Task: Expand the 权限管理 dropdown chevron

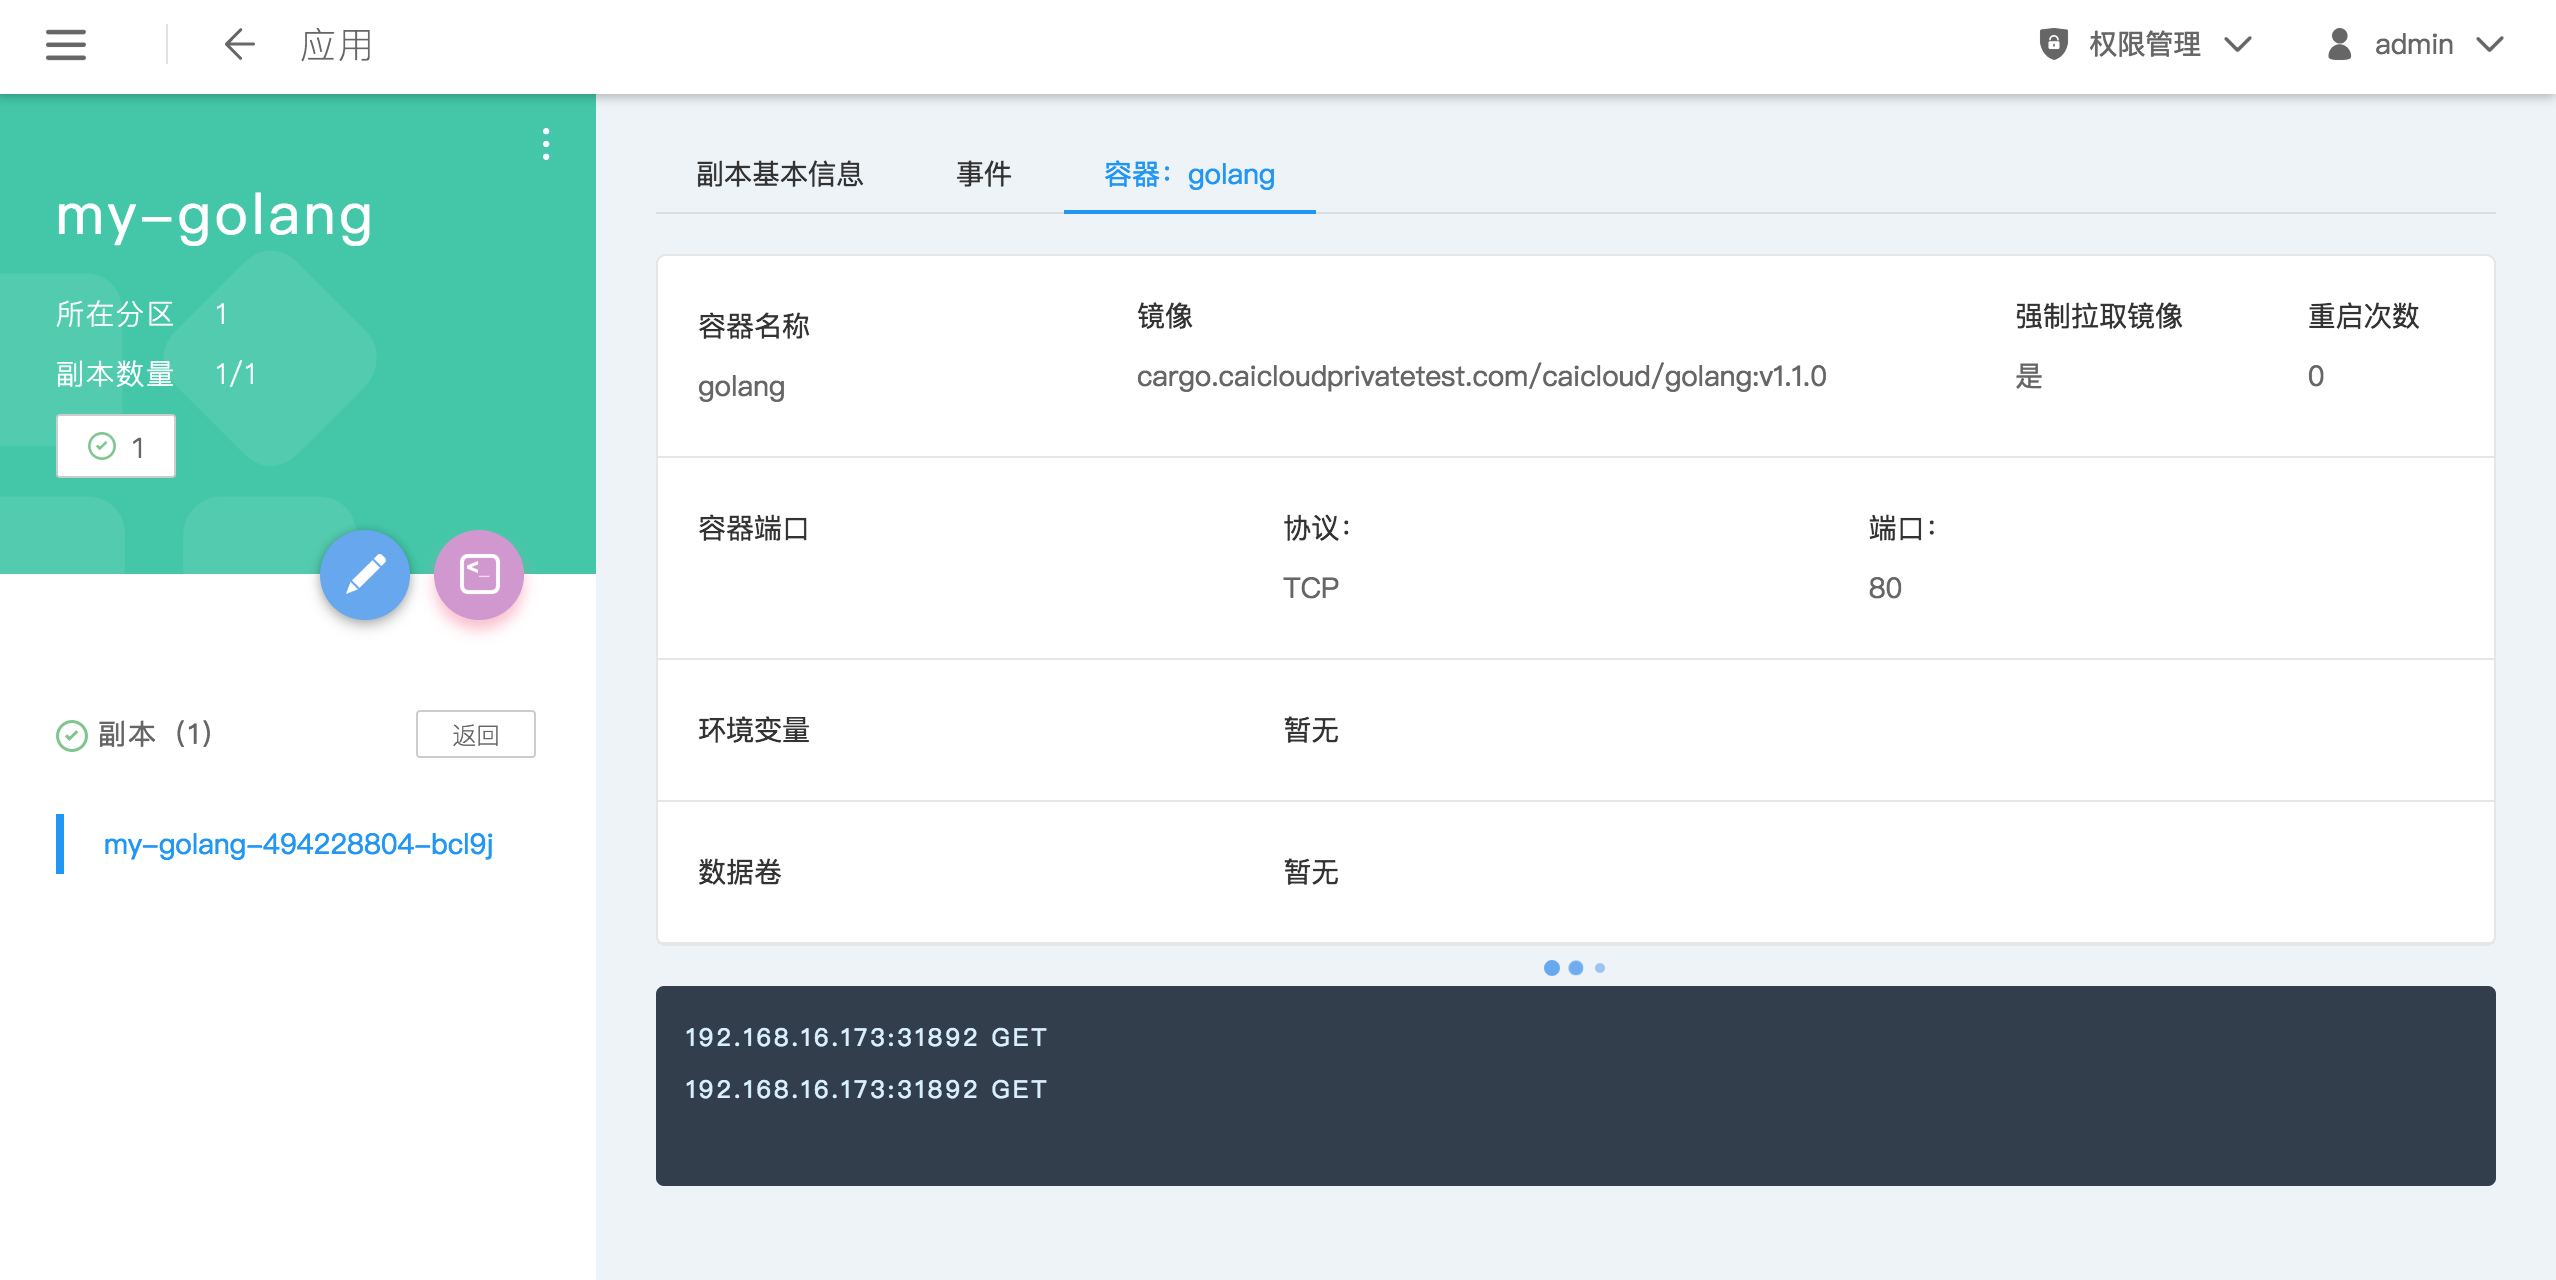Action: point(2238,44)
